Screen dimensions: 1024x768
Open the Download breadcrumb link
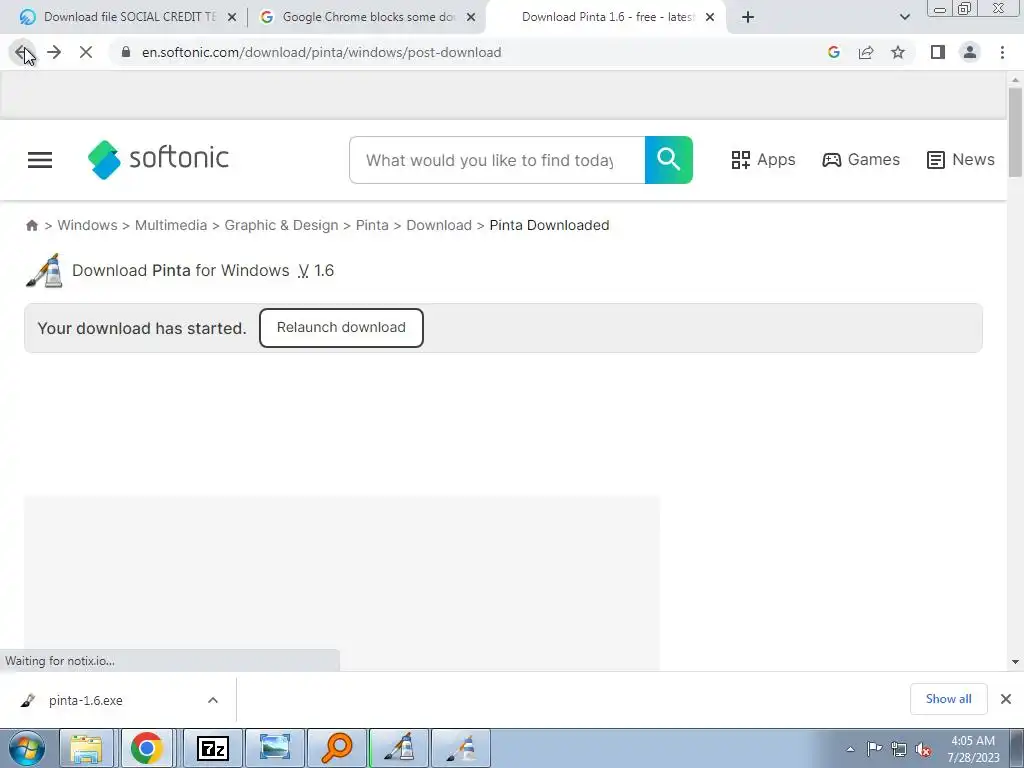point(439,225)
